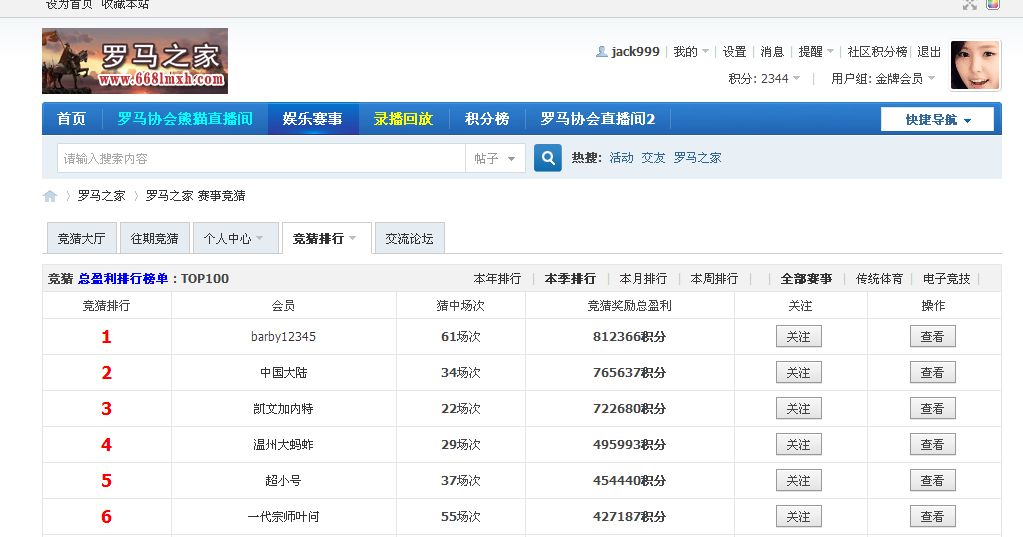The height and width of the screenshot is (537, 1023).
Task: Expand the 提醒 notifications dropdown
Action: [816, 52]
